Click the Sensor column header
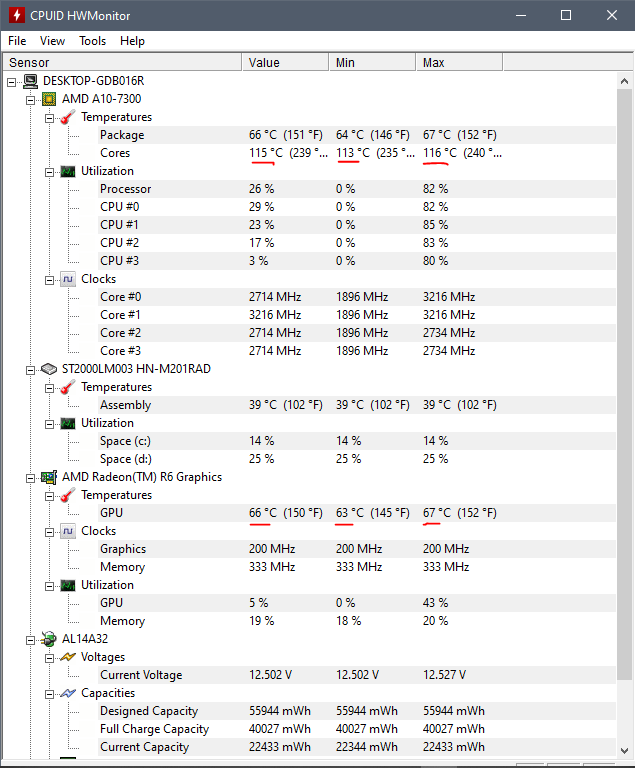The width and height of the screenshot is (635, 768). click(120, 62)
